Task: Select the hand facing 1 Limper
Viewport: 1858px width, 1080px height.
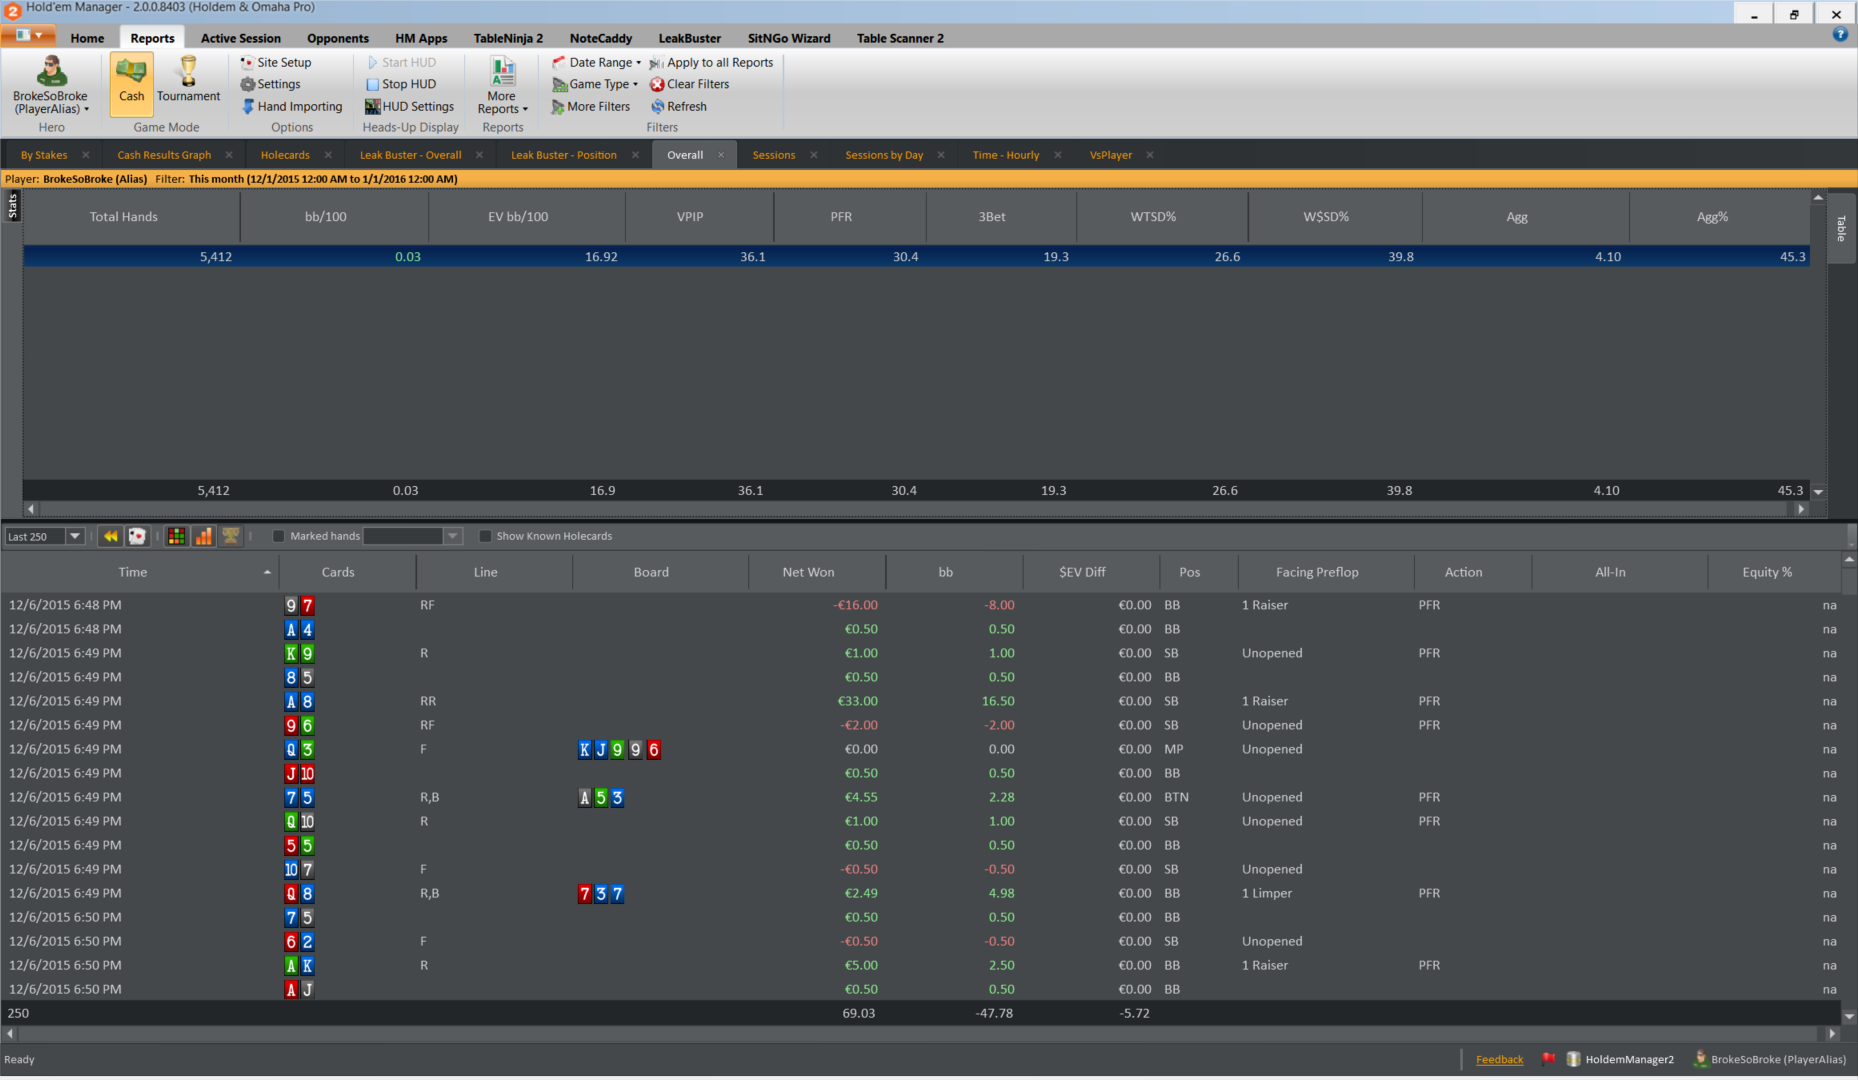Action: click(920, 893)
